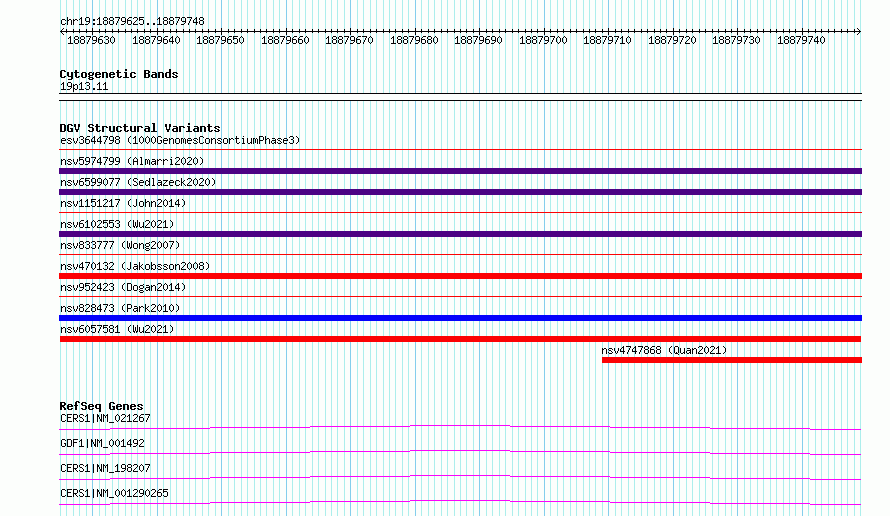Open variant nsv952423 (Dogan2014) label

tap(123, 287)
